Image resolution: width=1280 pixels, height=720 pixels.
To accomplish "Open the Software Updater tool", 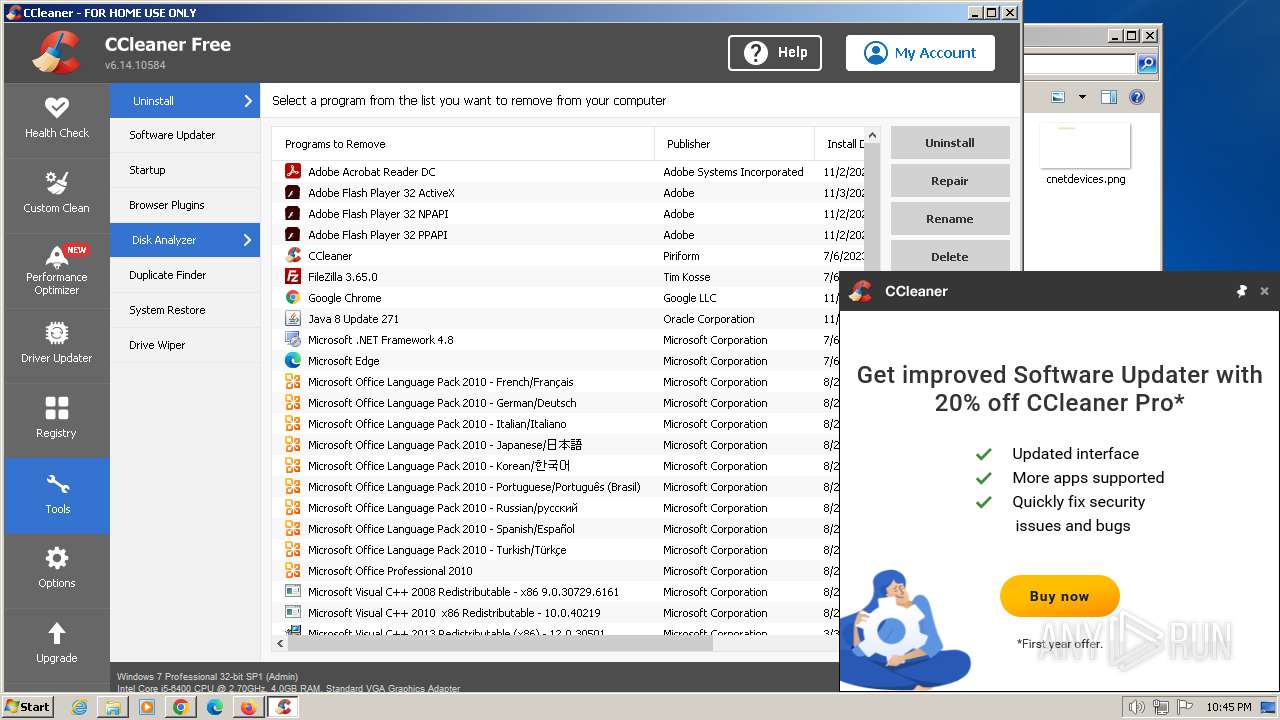I will tap(185, 135).
